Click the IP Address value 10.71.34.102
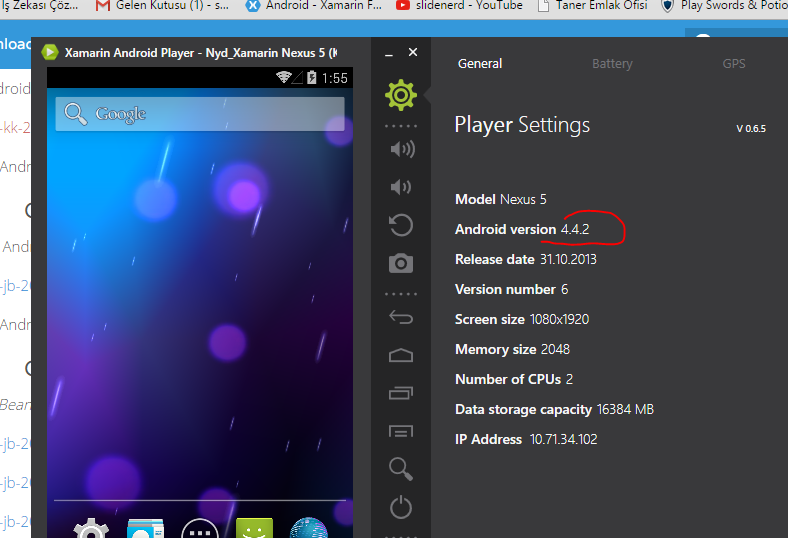 click(x=563, y=440)
